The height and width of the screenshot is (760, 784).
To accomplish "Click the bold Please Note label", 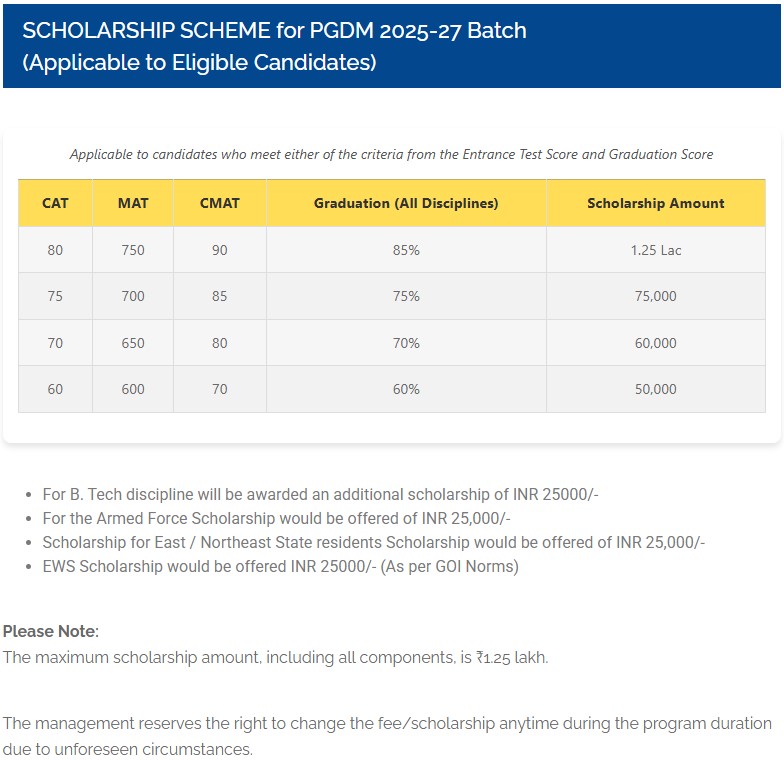I will (50, 631).
